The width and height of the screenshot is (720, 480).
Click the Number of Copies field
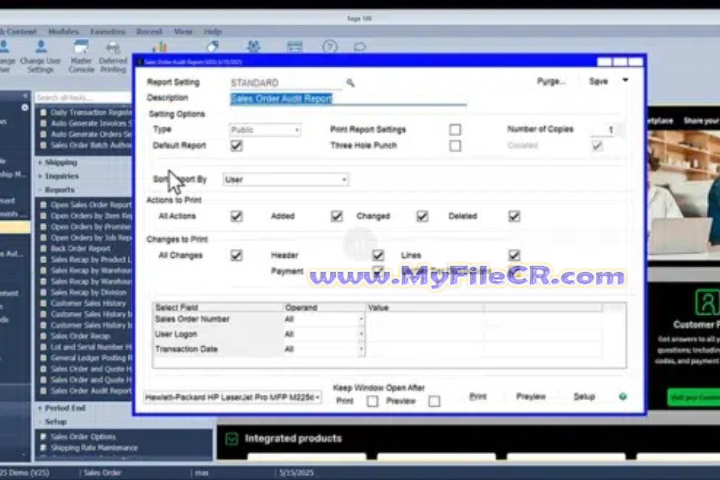603,130
